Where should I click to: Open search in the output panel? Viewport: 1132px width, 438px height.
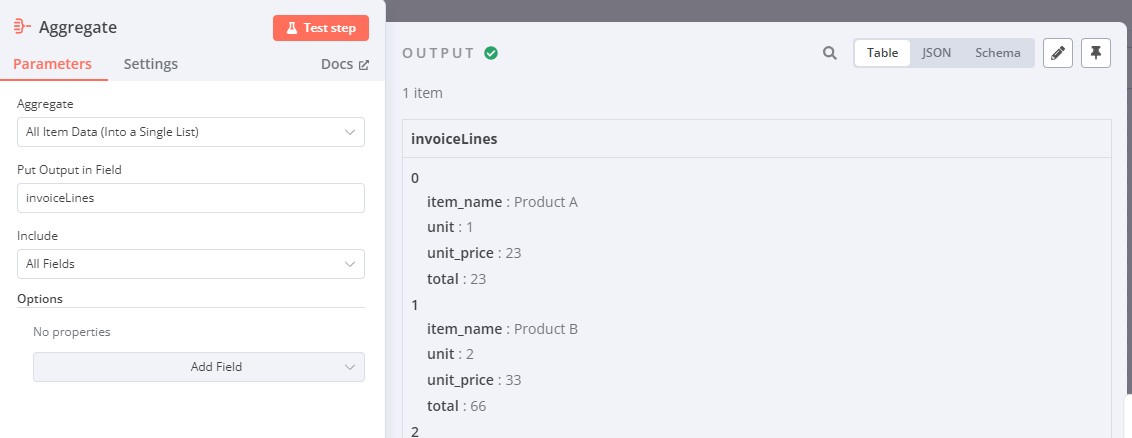[830, 53]
